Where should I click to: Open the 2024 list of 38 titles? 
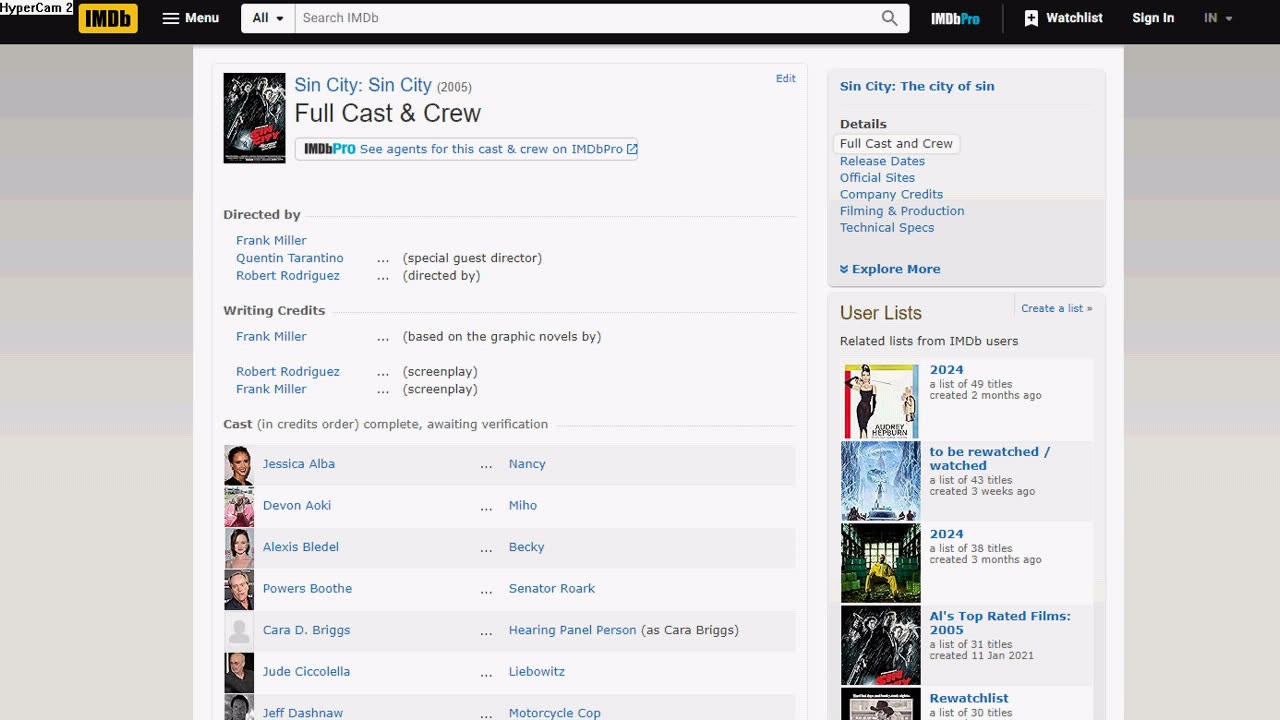(946, 534)
